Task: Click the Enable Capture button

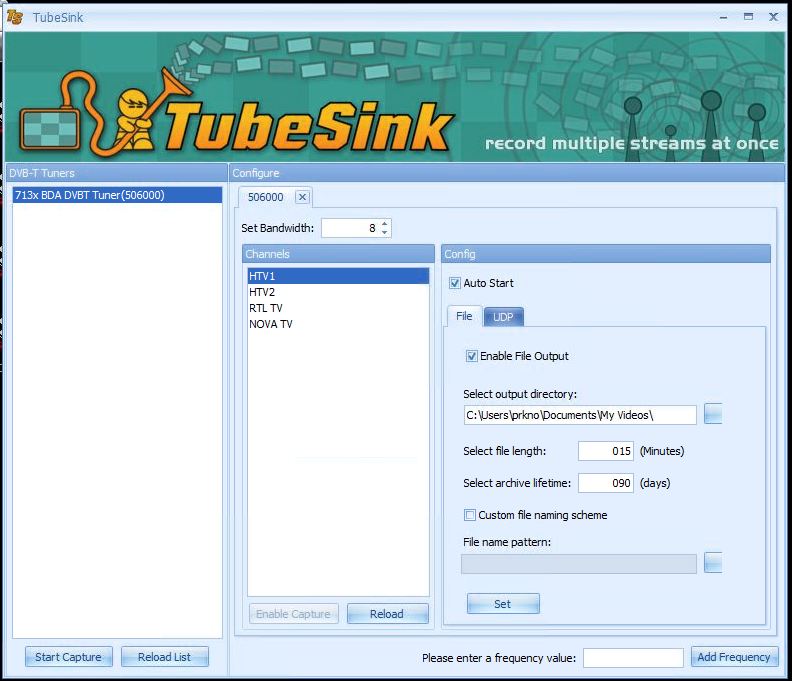Action: click(293, 614)
